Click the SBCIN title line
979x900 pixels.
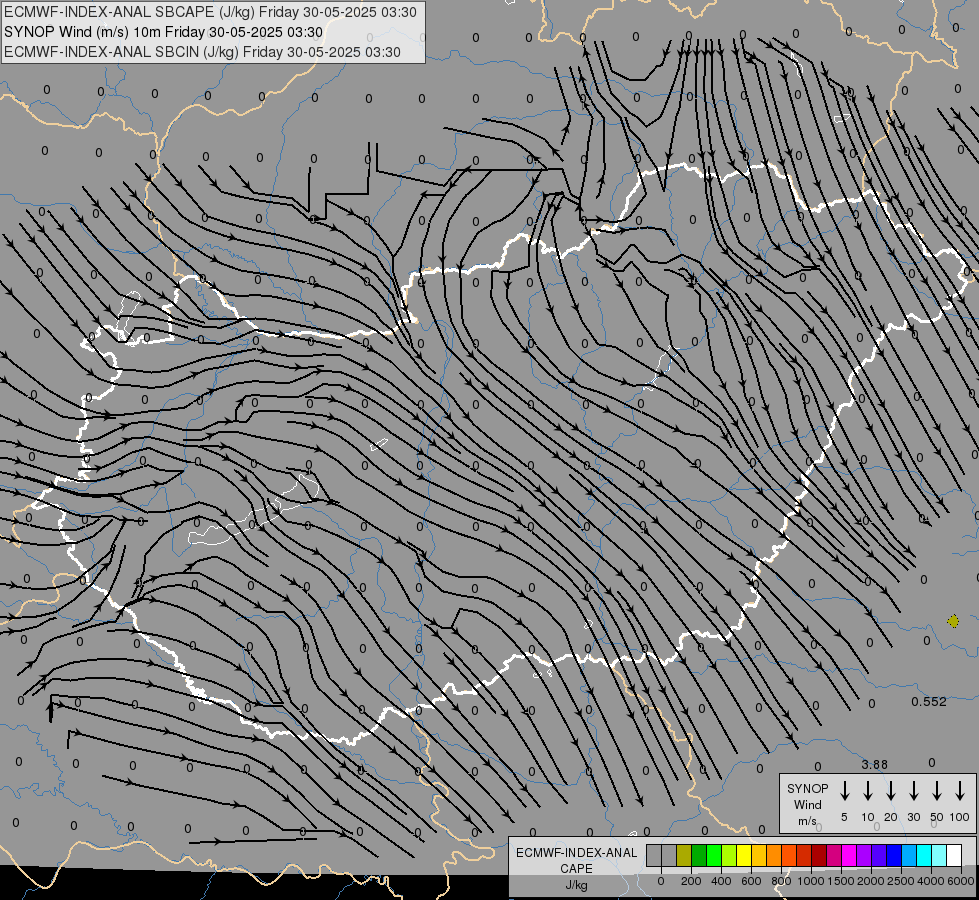(202, 52)
